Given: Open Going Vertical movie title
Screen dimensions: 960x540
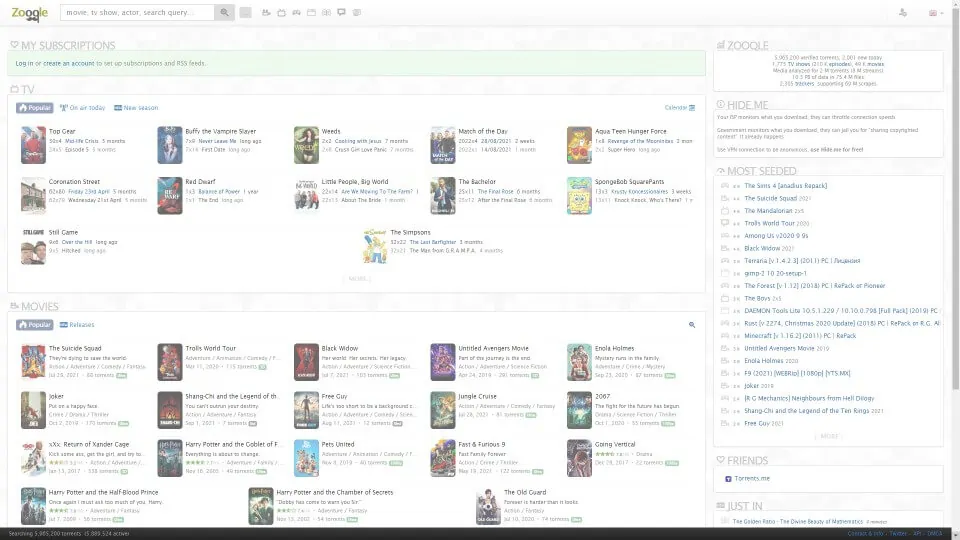Looking at the screenshot, I should [615, 444].
